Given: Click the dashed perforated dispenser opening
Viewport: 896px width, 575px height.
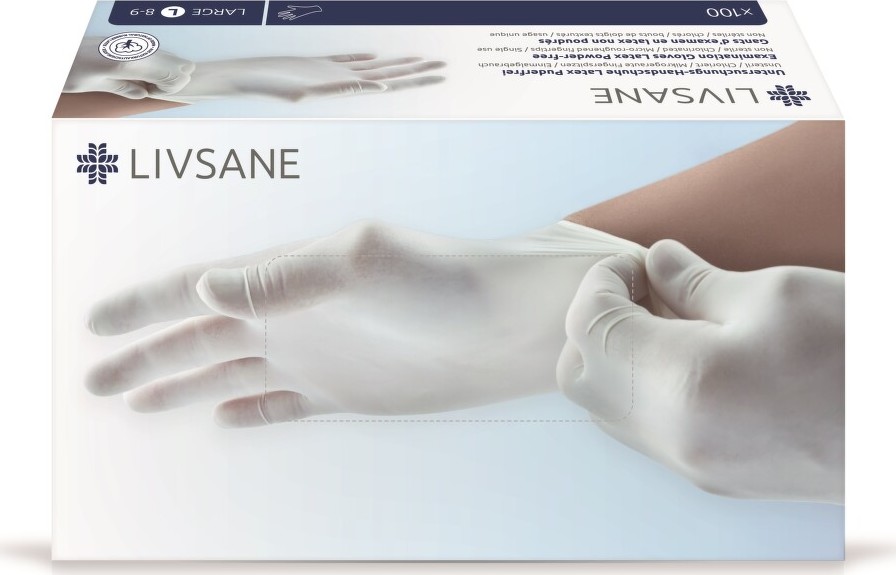Looking at the screenshot, I should click(450, 338).
